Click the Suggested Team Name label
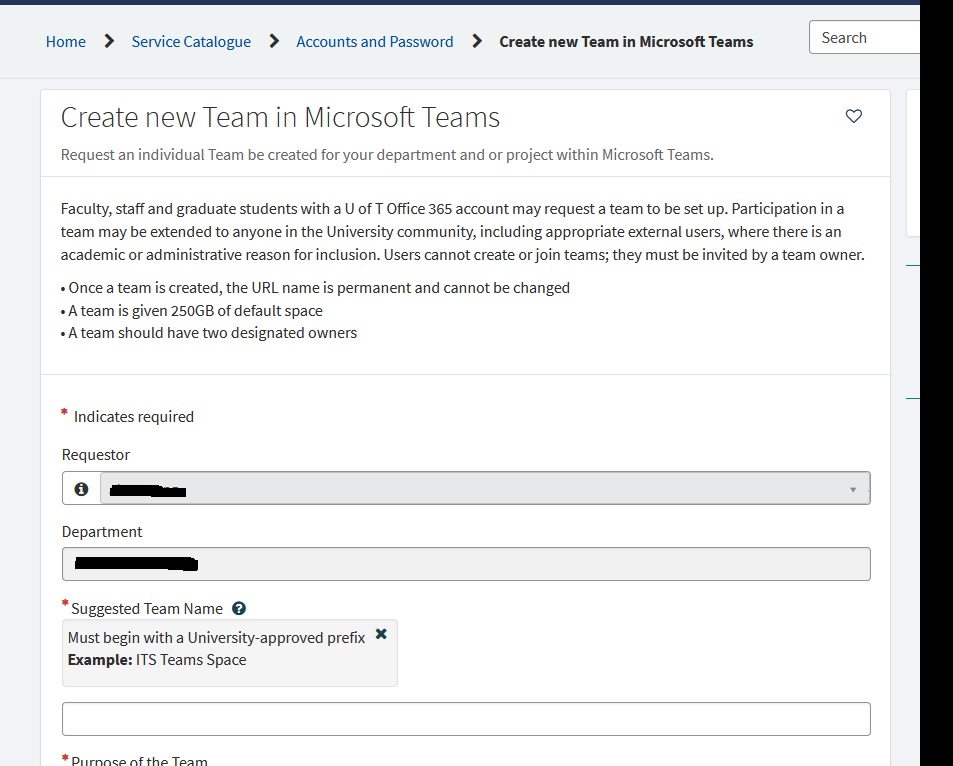 tap(148, 608)
